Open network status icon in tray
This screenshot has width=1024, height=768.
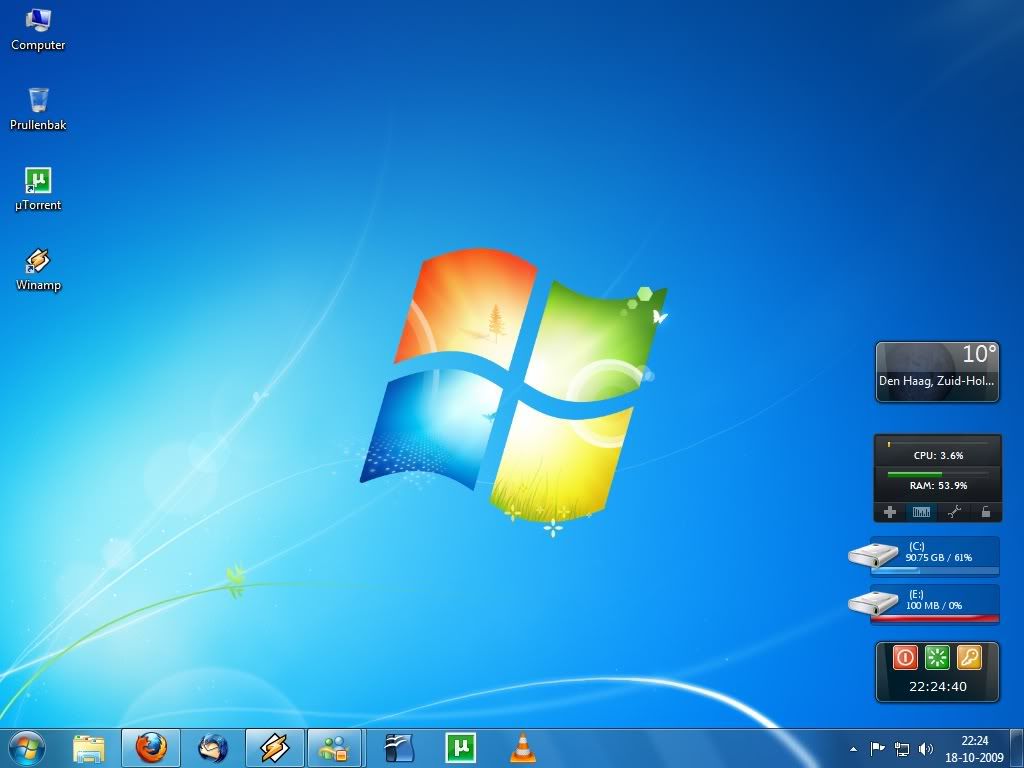(902, 748)
